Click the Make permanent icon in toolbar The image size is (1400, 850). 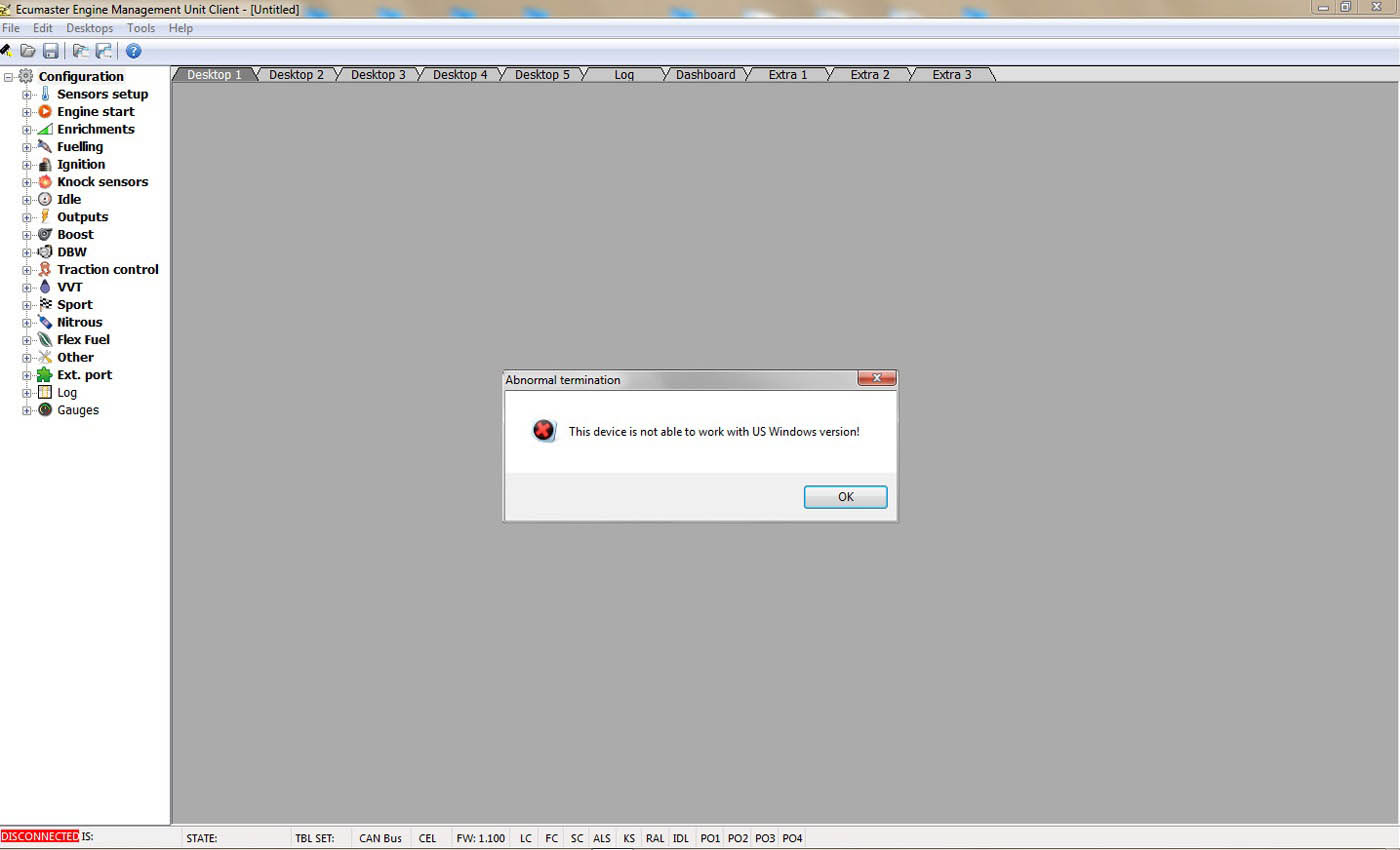coord(6,50)
